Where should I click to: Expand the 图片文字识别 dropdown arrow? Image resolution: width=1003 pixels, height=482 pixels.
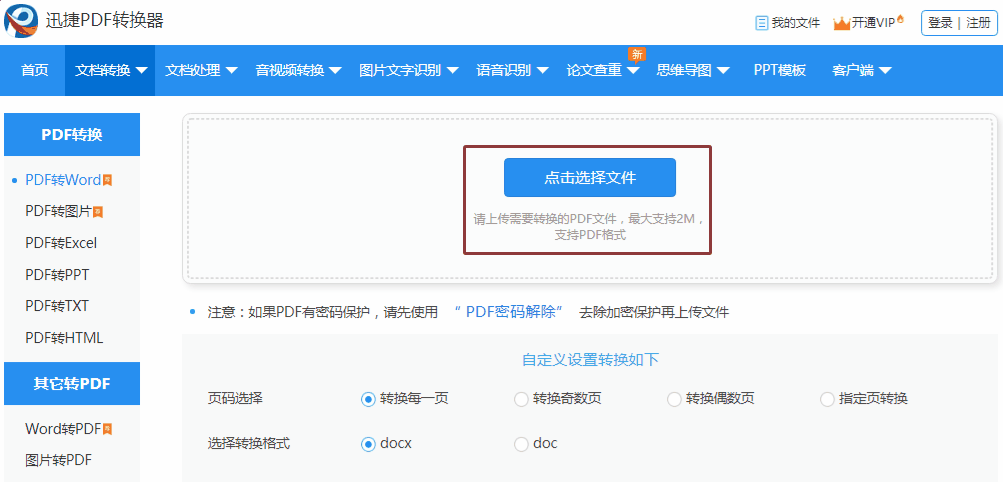[x=452, y=71]
